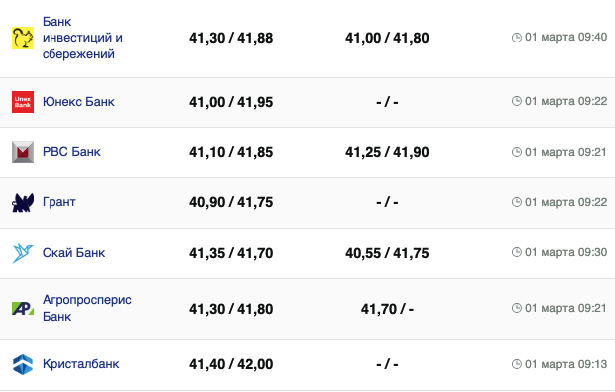This screenshot has height=392, width=615.
Task: Select the 41,40 / 42,00 rate cell
Action: [x=231, y=364]
